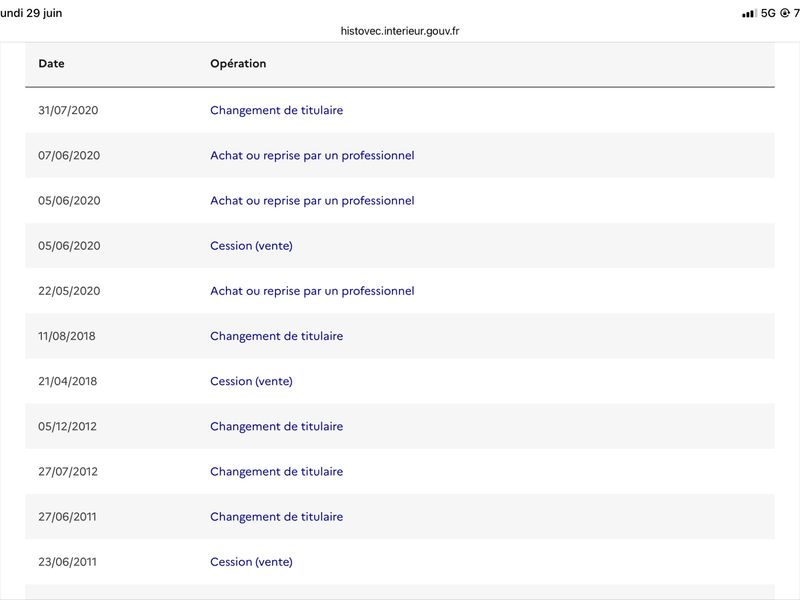The height and width of the screenshot is (600, 800).
Task: Tap the 5G network indicator
Action: pos(768,13)
